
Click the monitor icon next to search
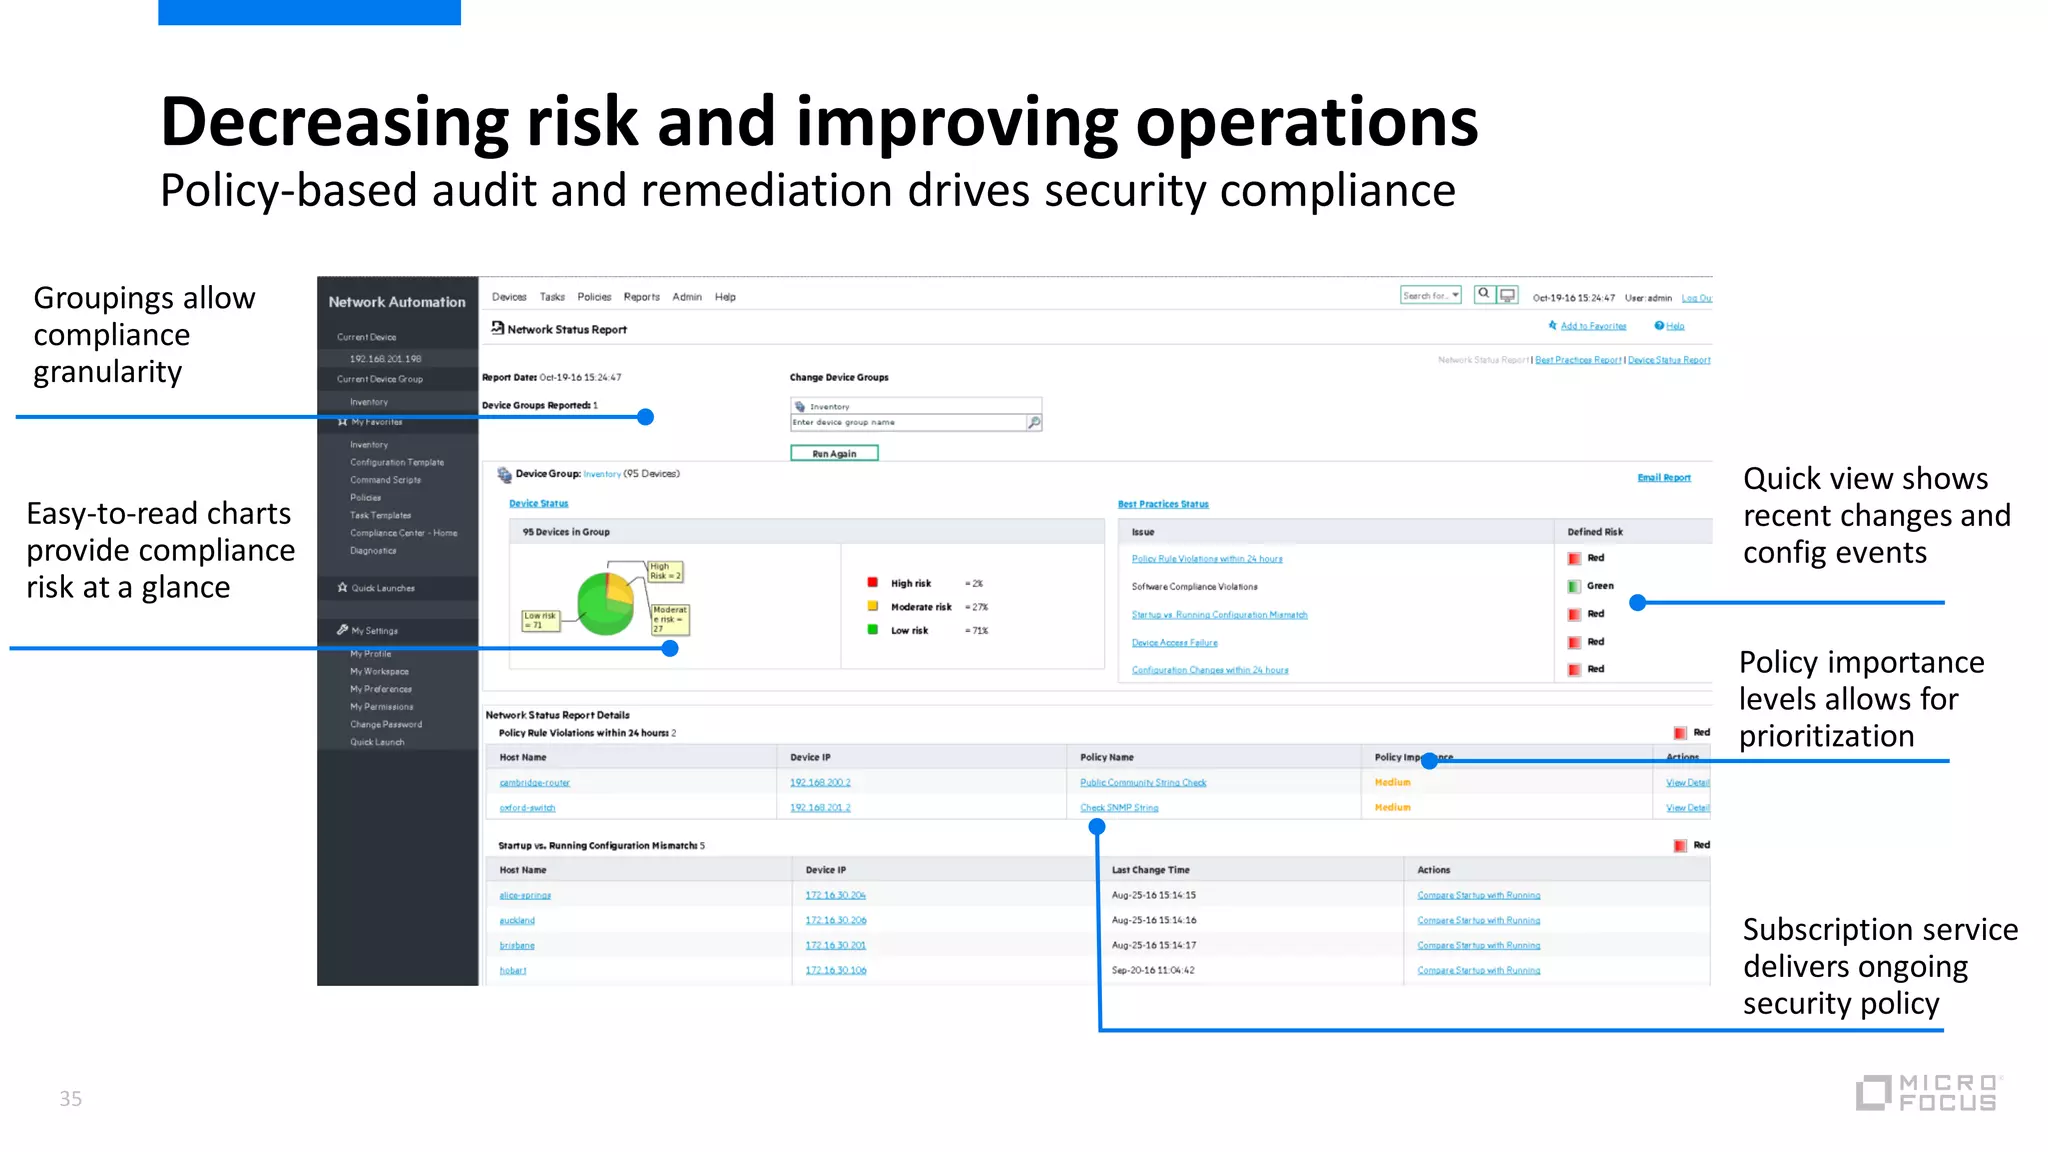1507,295
